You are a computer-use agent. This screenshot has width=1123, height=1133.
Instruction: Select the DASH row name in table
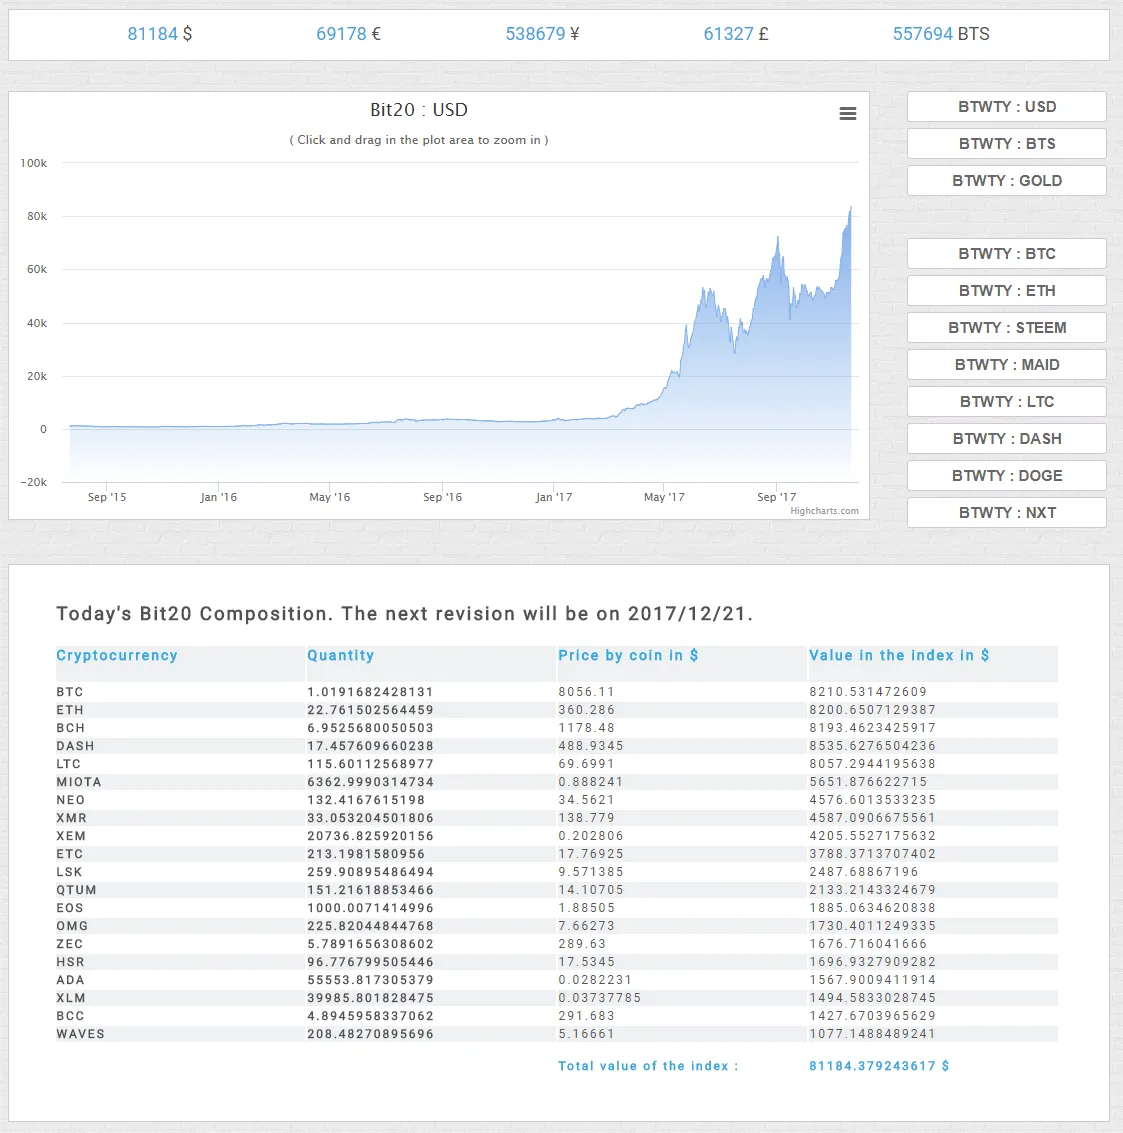point(75,746)
